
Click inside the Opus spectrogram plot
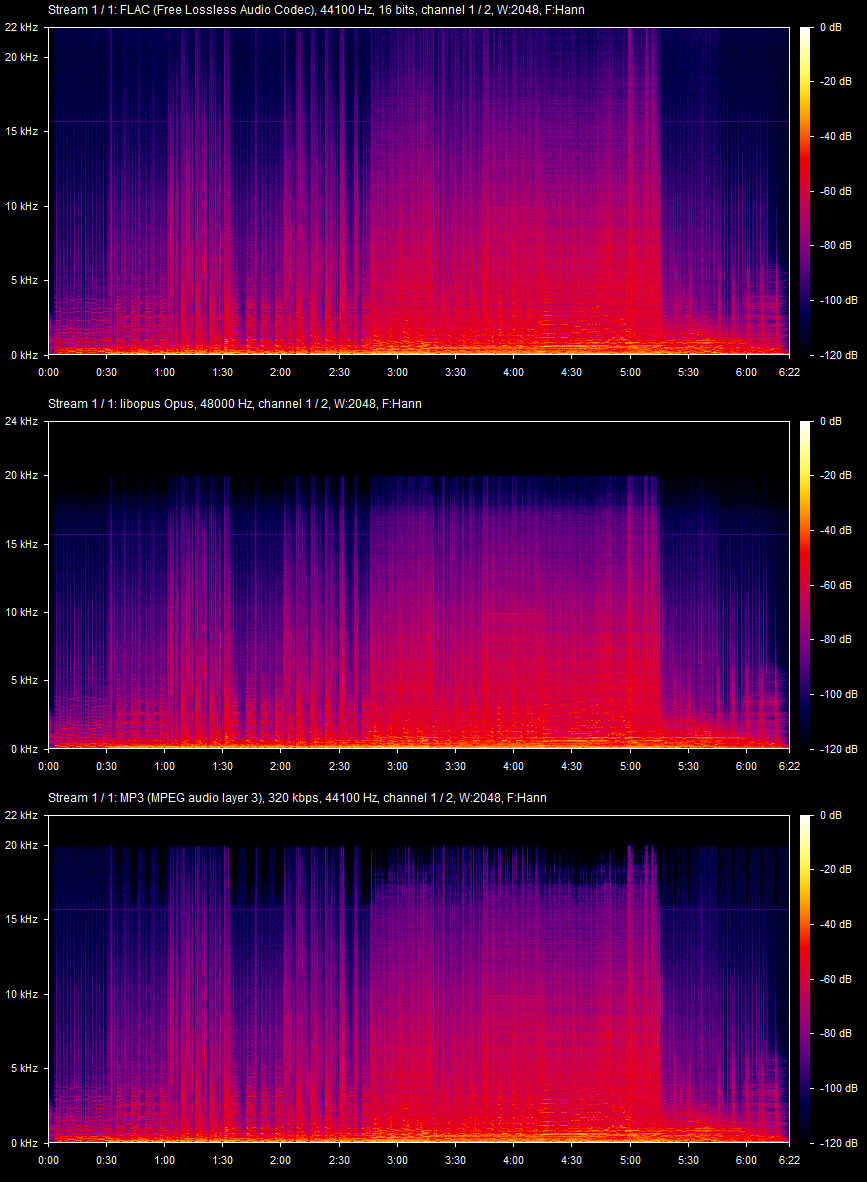[x=418, y=585]
